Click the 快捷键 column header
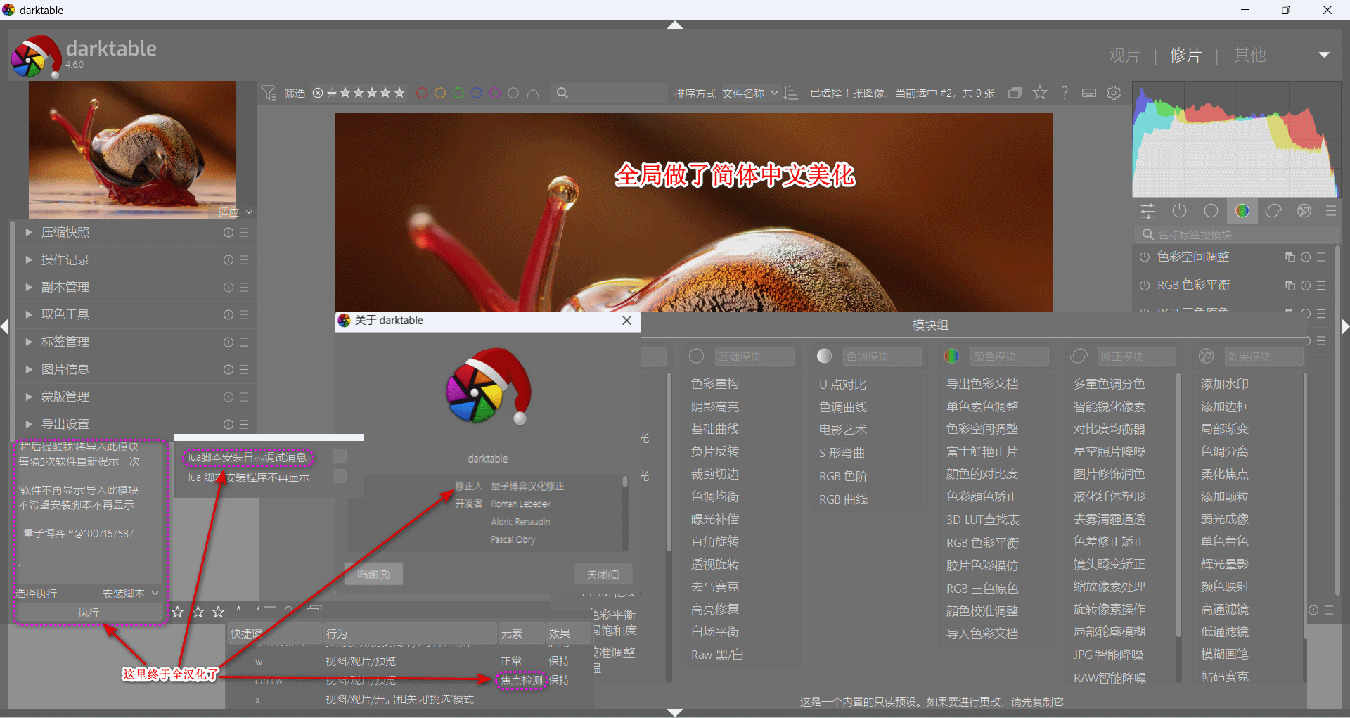The image size is (1350, 718). point(273,634)
